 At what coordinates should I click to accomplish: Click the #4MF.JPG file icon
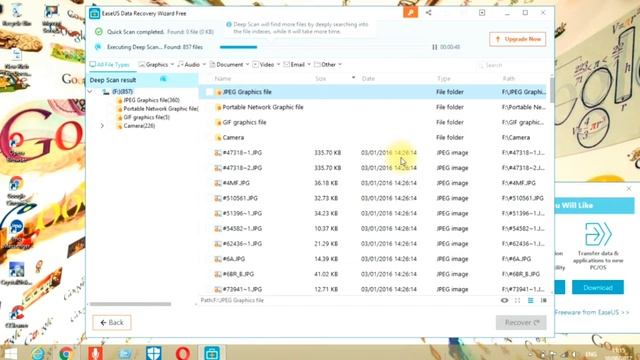point(218,183)
